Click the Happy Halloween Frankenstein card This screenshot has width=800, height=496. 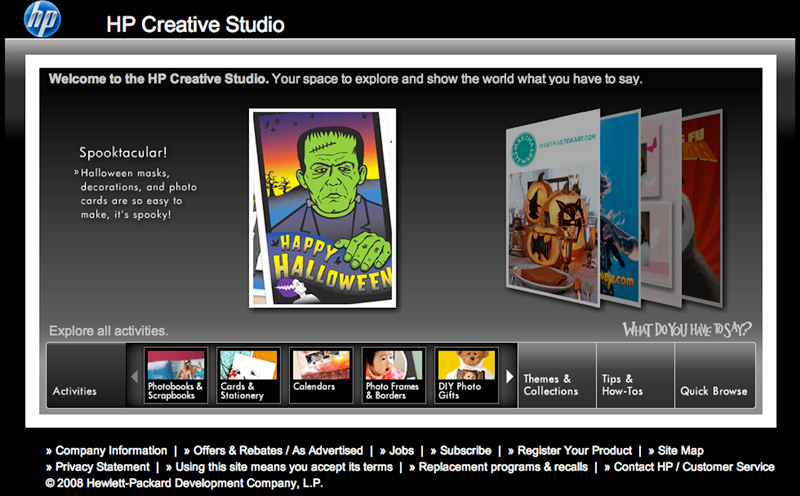pos(322,208)
